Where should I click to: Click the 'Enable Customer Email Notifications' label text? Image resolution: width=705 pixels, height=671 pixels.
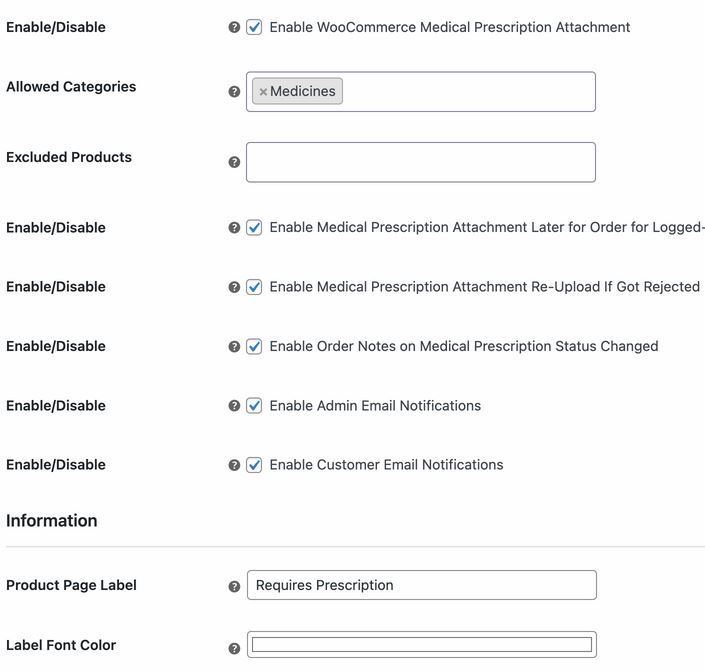(386, 465)
